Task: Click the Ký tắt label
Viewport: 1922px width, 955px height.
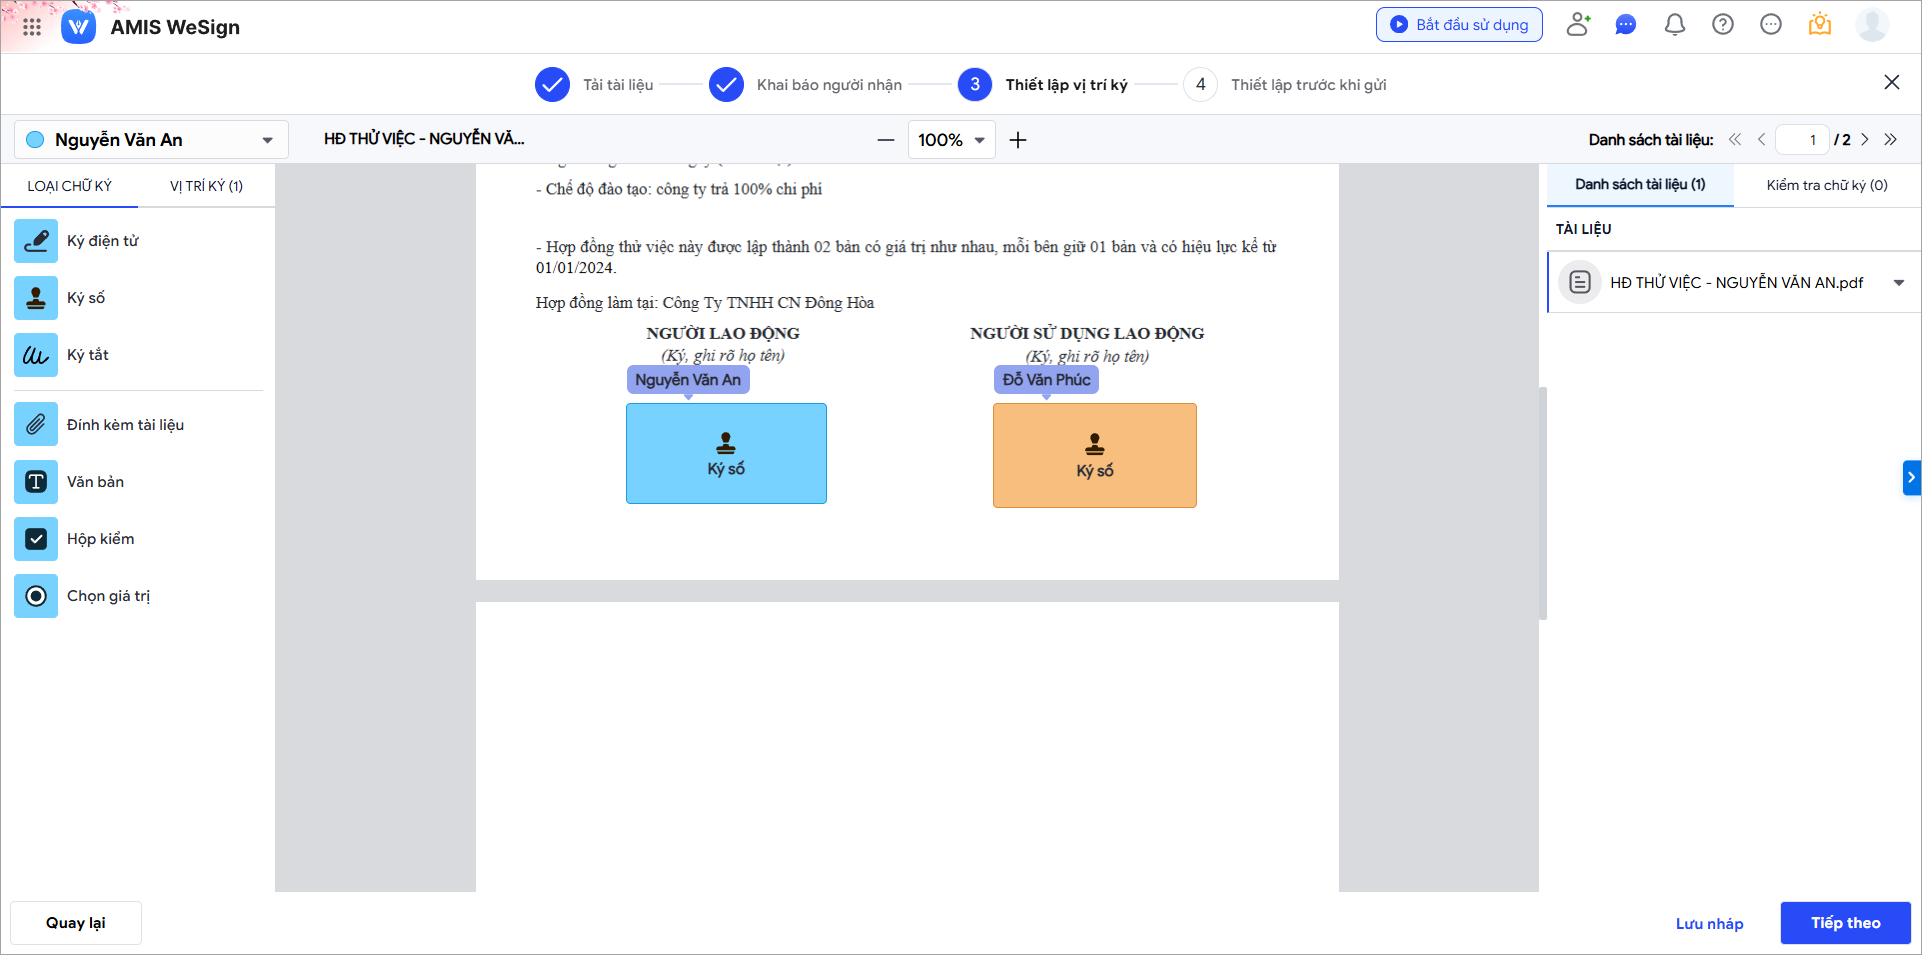Action: [x=87, y=355]
